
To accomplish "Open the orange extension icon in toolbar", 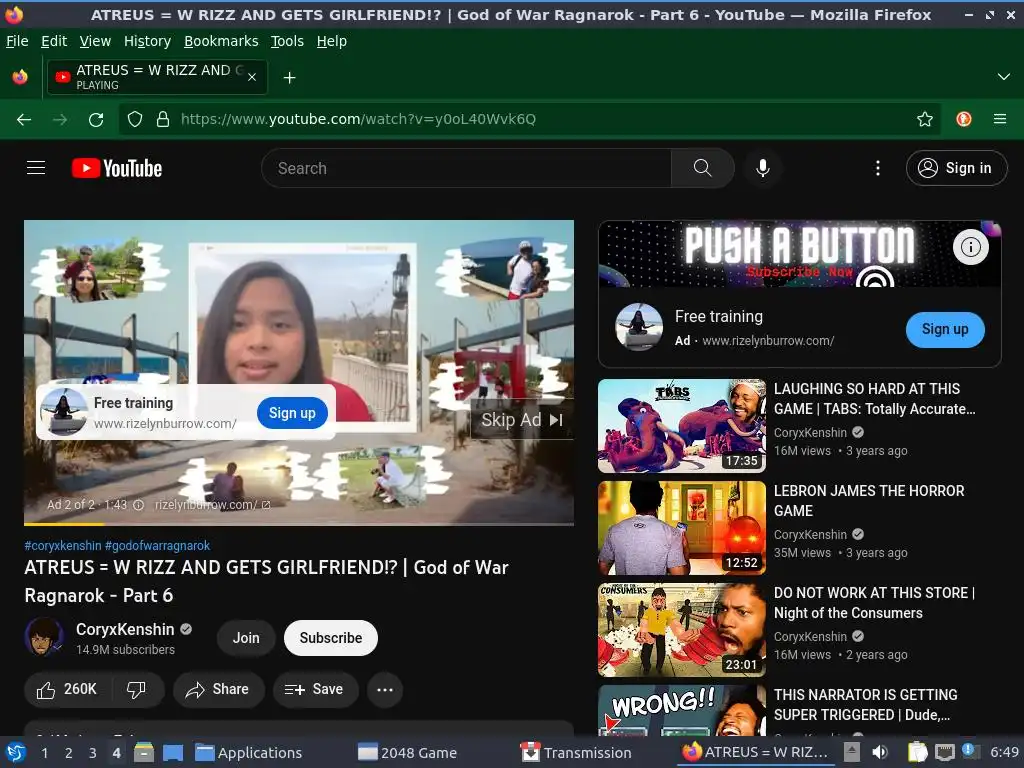I will 964,119.
